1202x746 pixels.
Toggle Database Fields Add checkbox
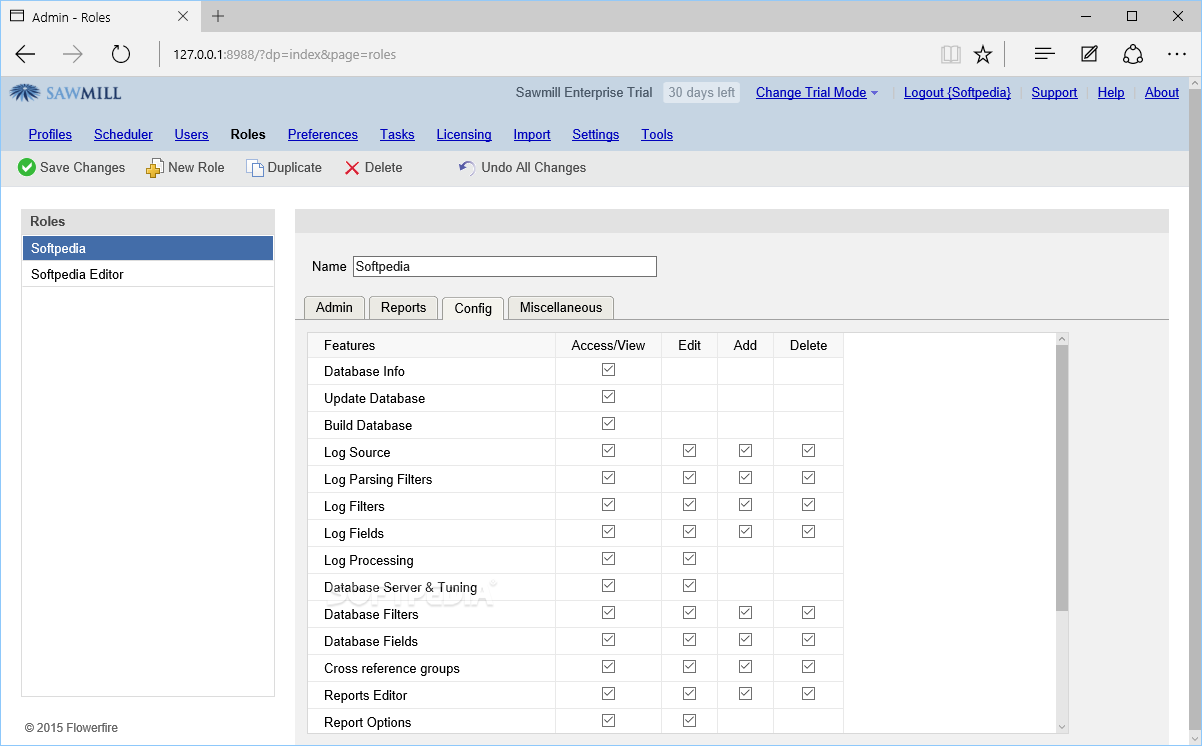click(745, 640)
